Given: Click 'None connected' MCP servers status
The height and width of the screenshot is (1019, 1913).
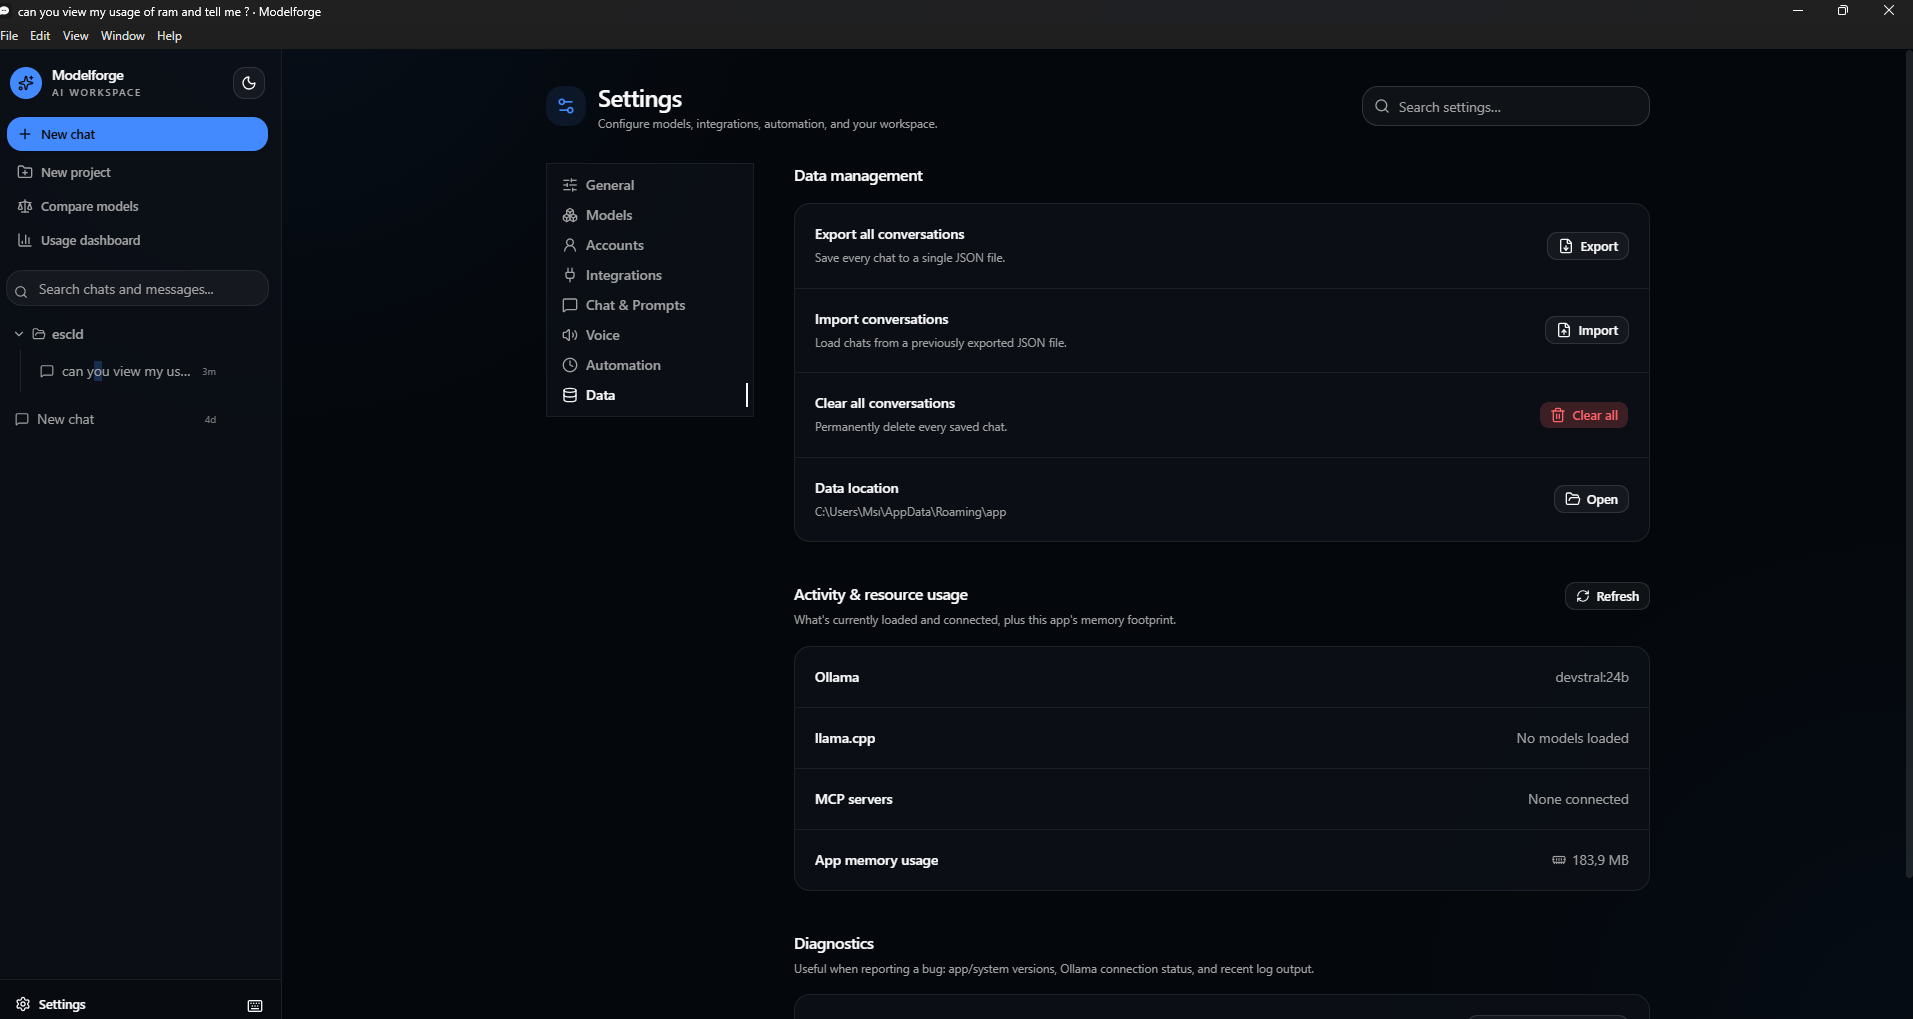Looking at the screenshot, I should pos(1578,799).
